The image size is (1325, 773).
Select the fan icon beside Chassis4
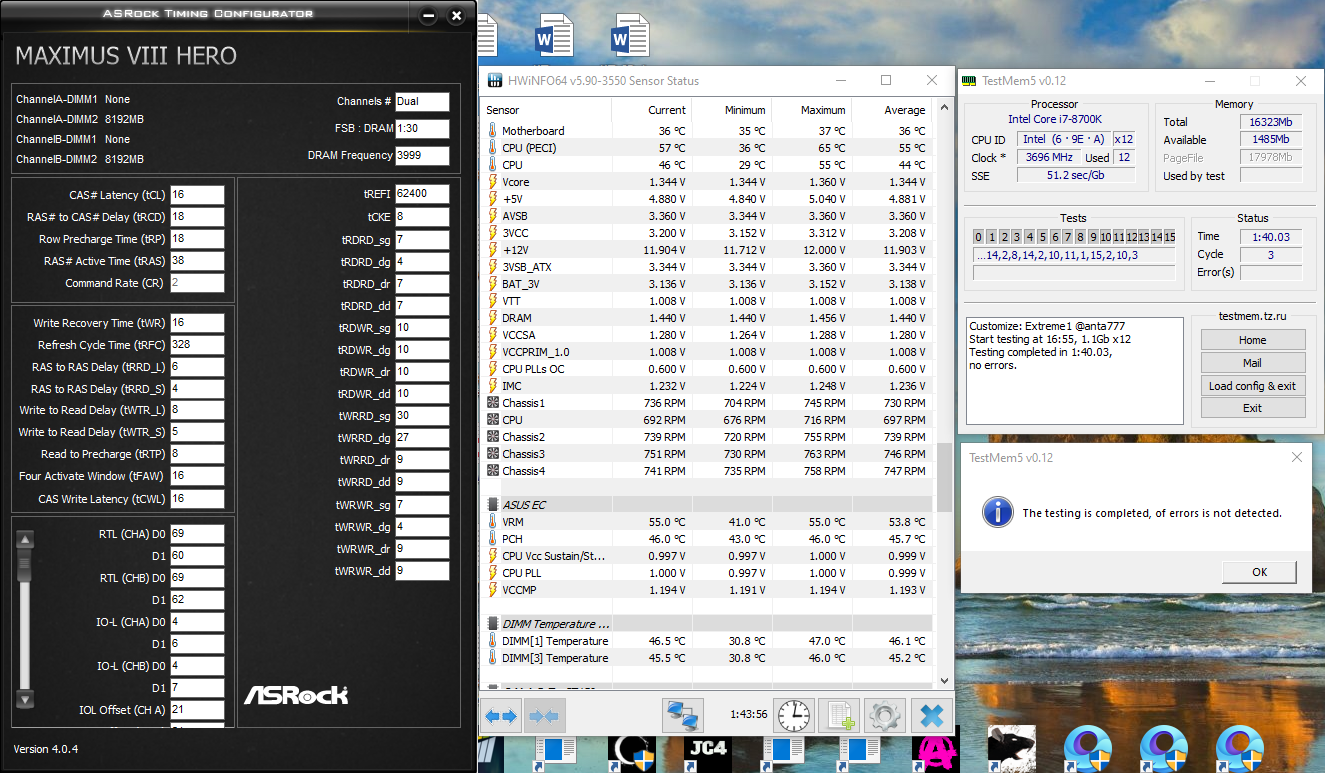pyautogui.click(x=492, y=471)
